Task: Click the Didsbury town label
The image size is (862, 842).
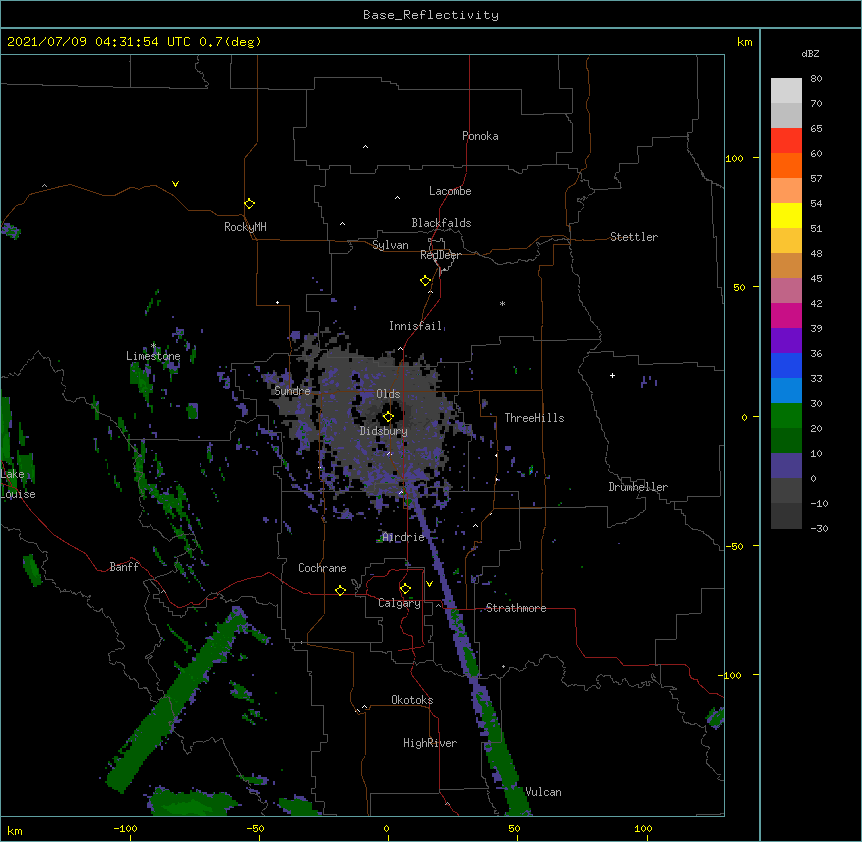Action: [384, 431]
